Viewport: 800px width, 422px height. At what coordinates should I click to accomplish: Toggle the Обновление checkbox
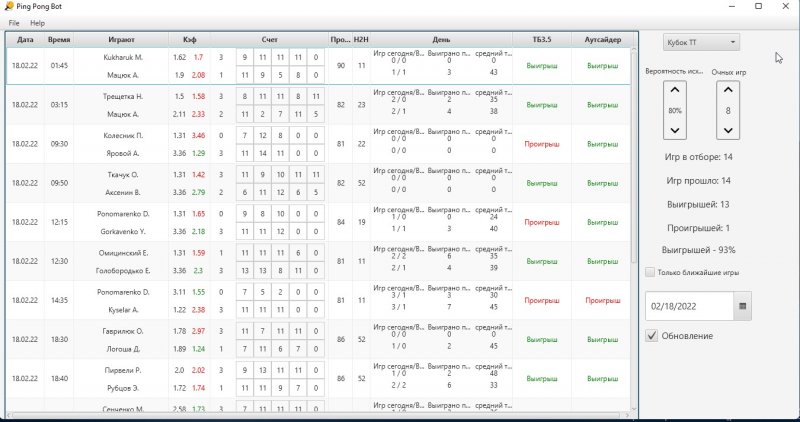(x=652, y=336)
